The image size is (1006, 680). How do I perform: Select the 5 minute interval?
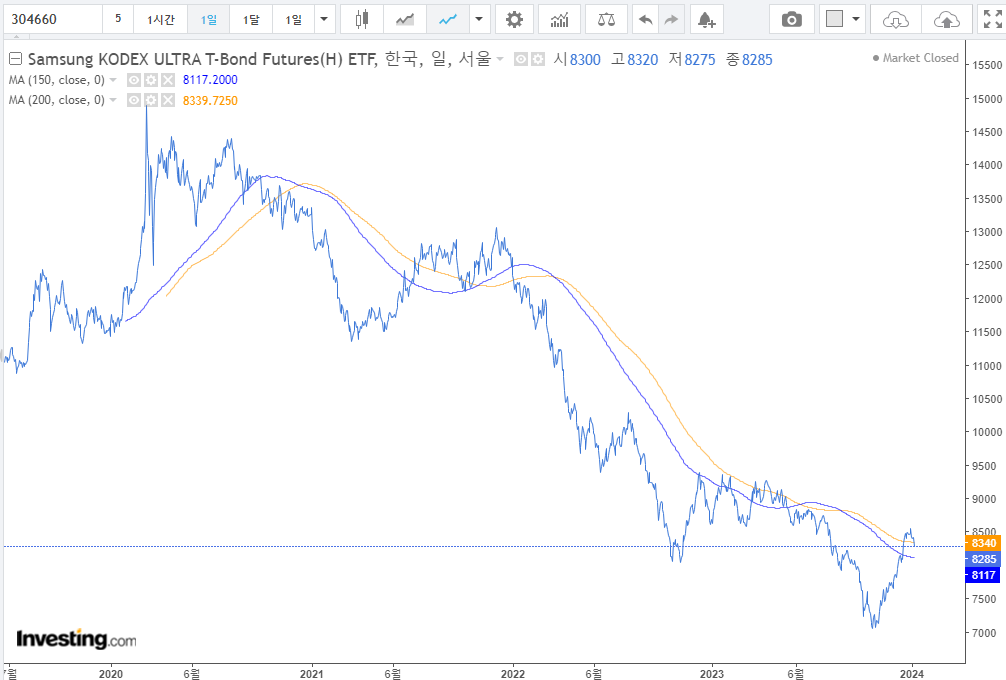click(118, 19)
